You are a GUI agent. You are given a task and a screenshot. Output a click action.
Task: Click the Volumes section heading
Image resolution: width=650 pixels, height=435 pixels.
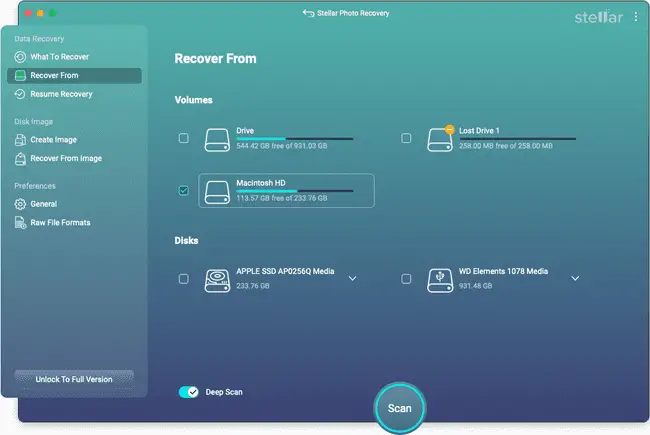click(x=194, y=100)
